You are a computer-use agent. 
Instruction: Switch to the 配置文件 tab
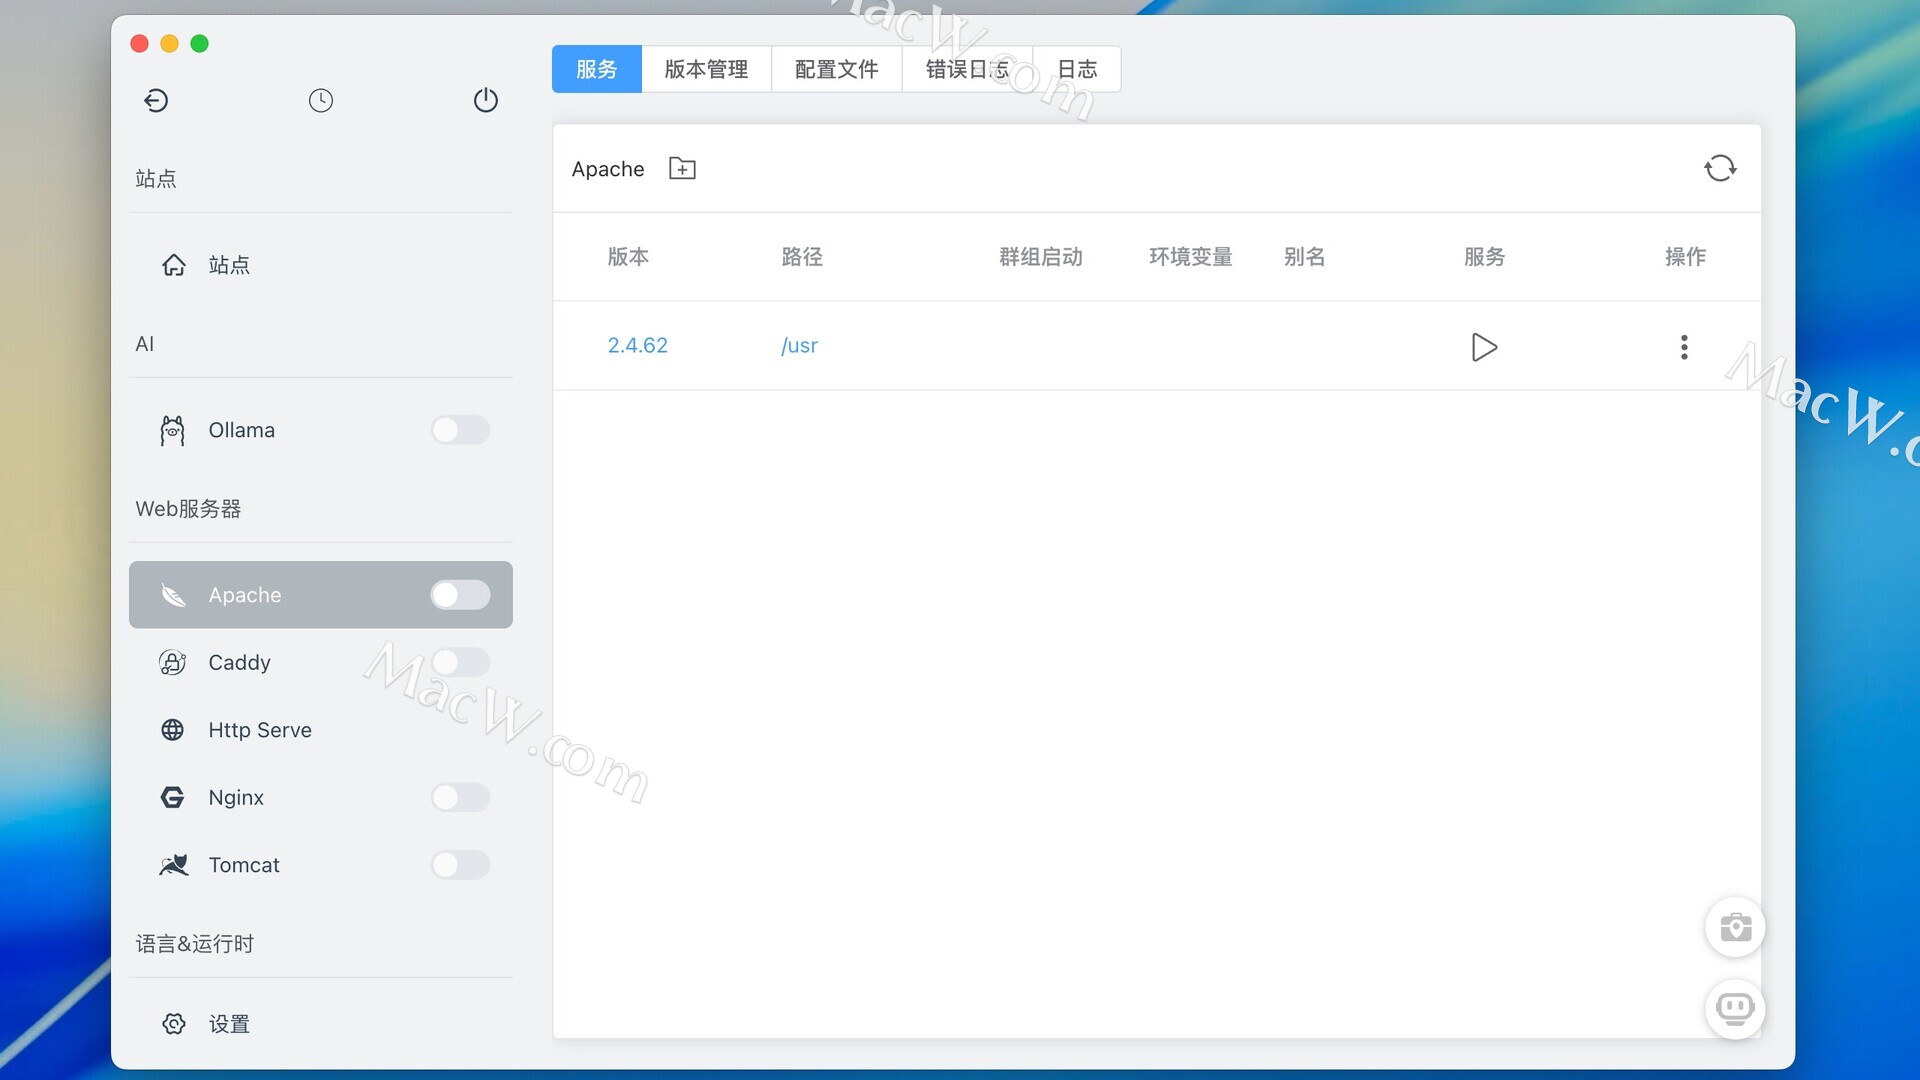pyautogui.click(x=836, y=69)
